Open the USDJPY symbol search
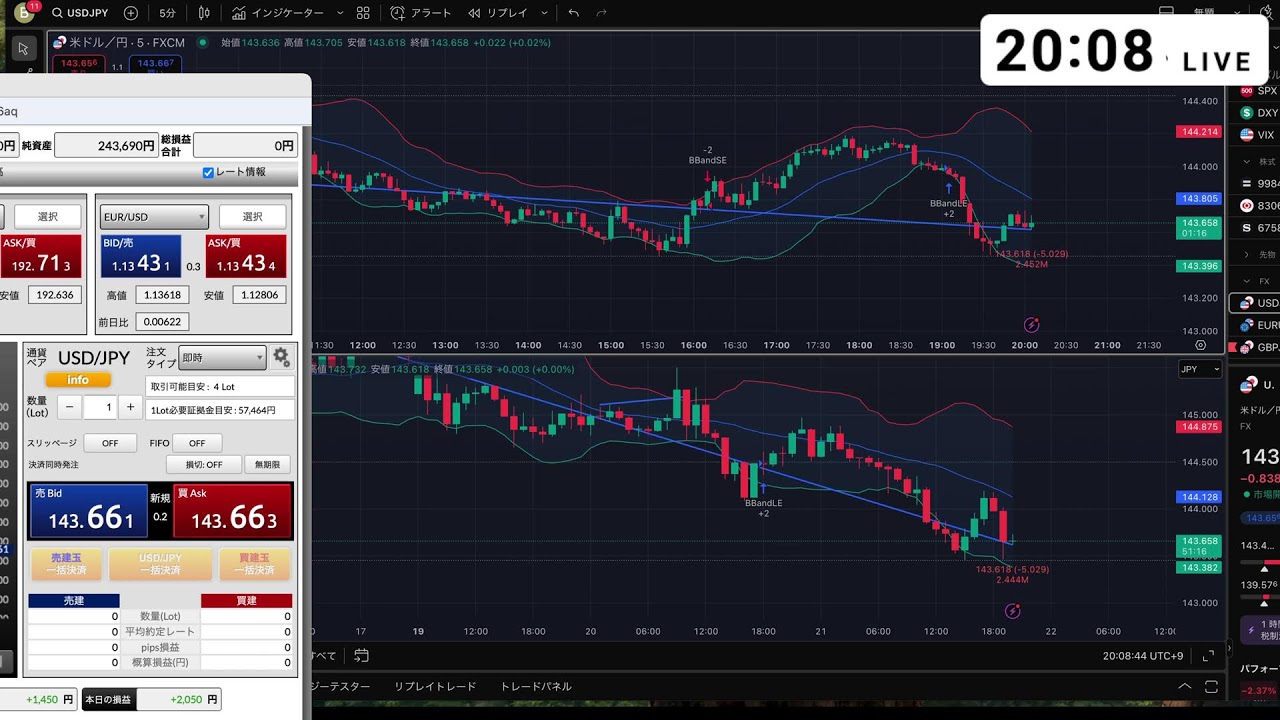The image size is (1280, 720). coord(79,13)
